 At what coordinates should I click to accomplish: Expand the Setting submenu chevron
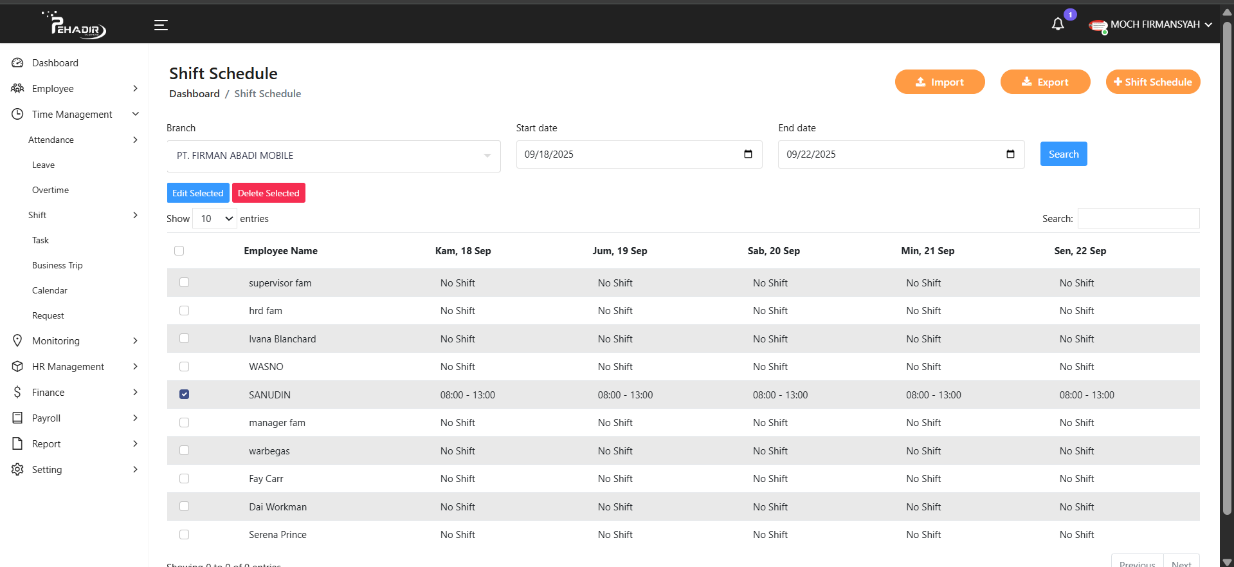tap(135, 470)
